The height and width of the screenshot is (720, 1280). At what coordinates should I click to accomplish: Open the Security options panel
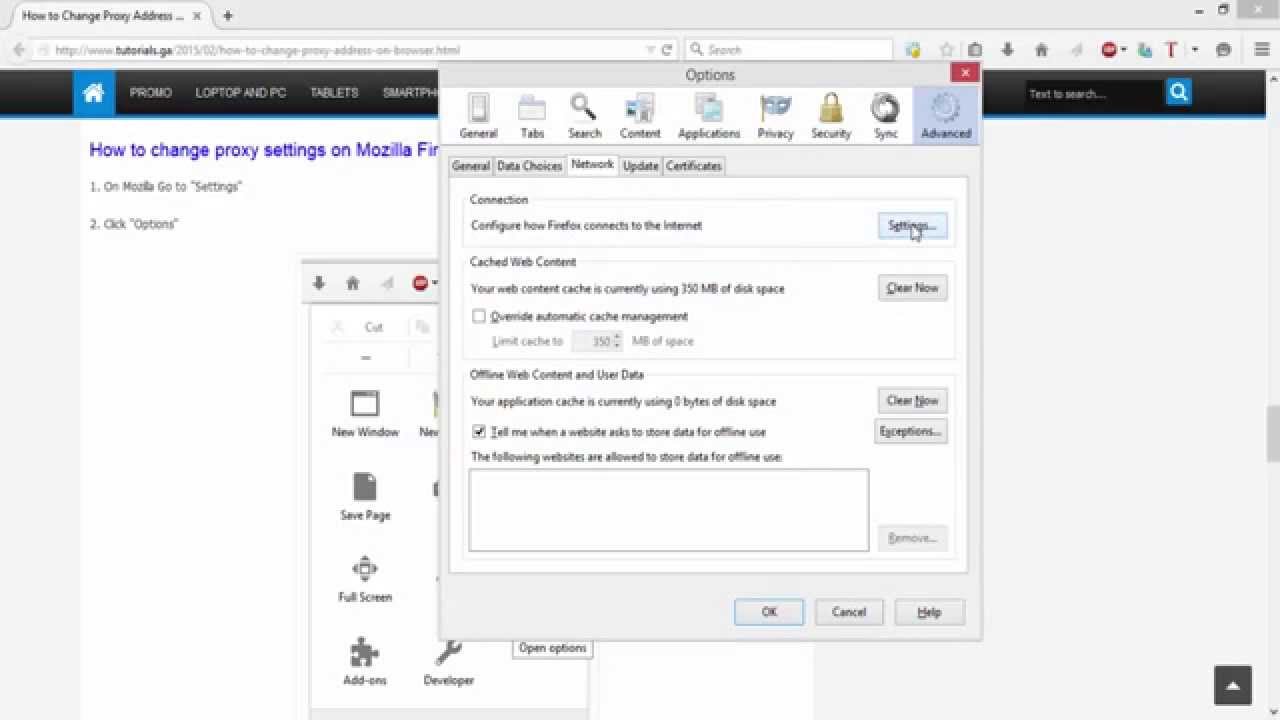point(831,116)
